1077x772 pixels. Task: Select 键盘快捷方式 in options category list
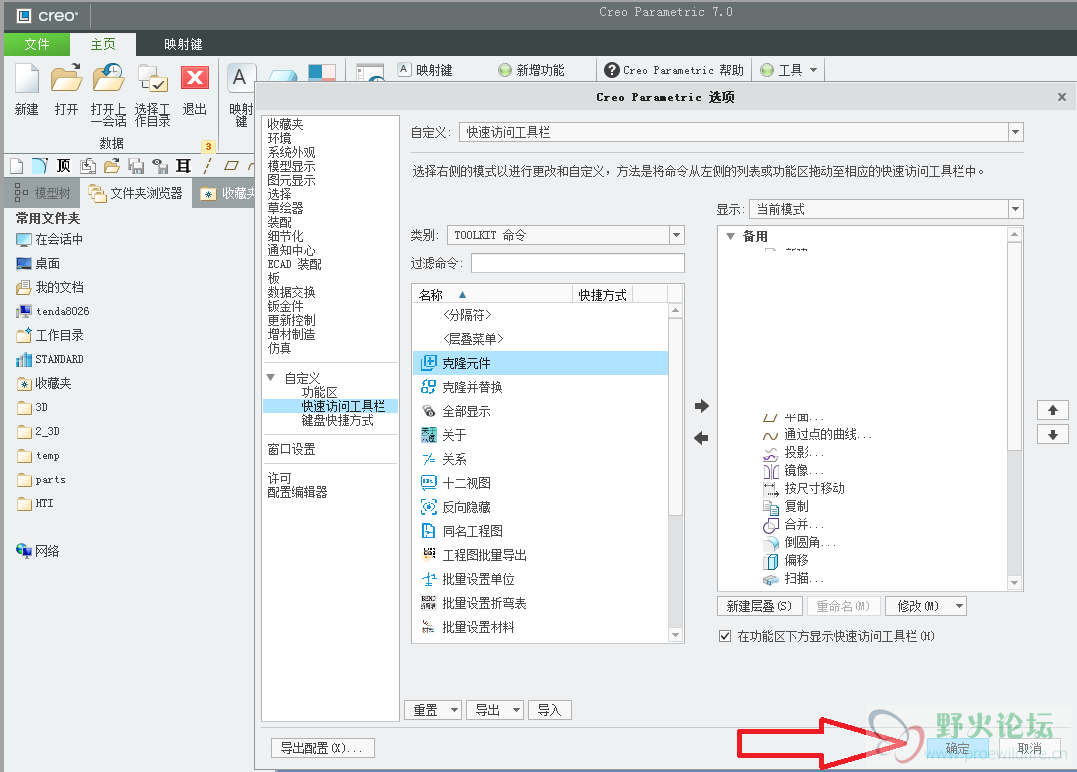coord(337,420)
